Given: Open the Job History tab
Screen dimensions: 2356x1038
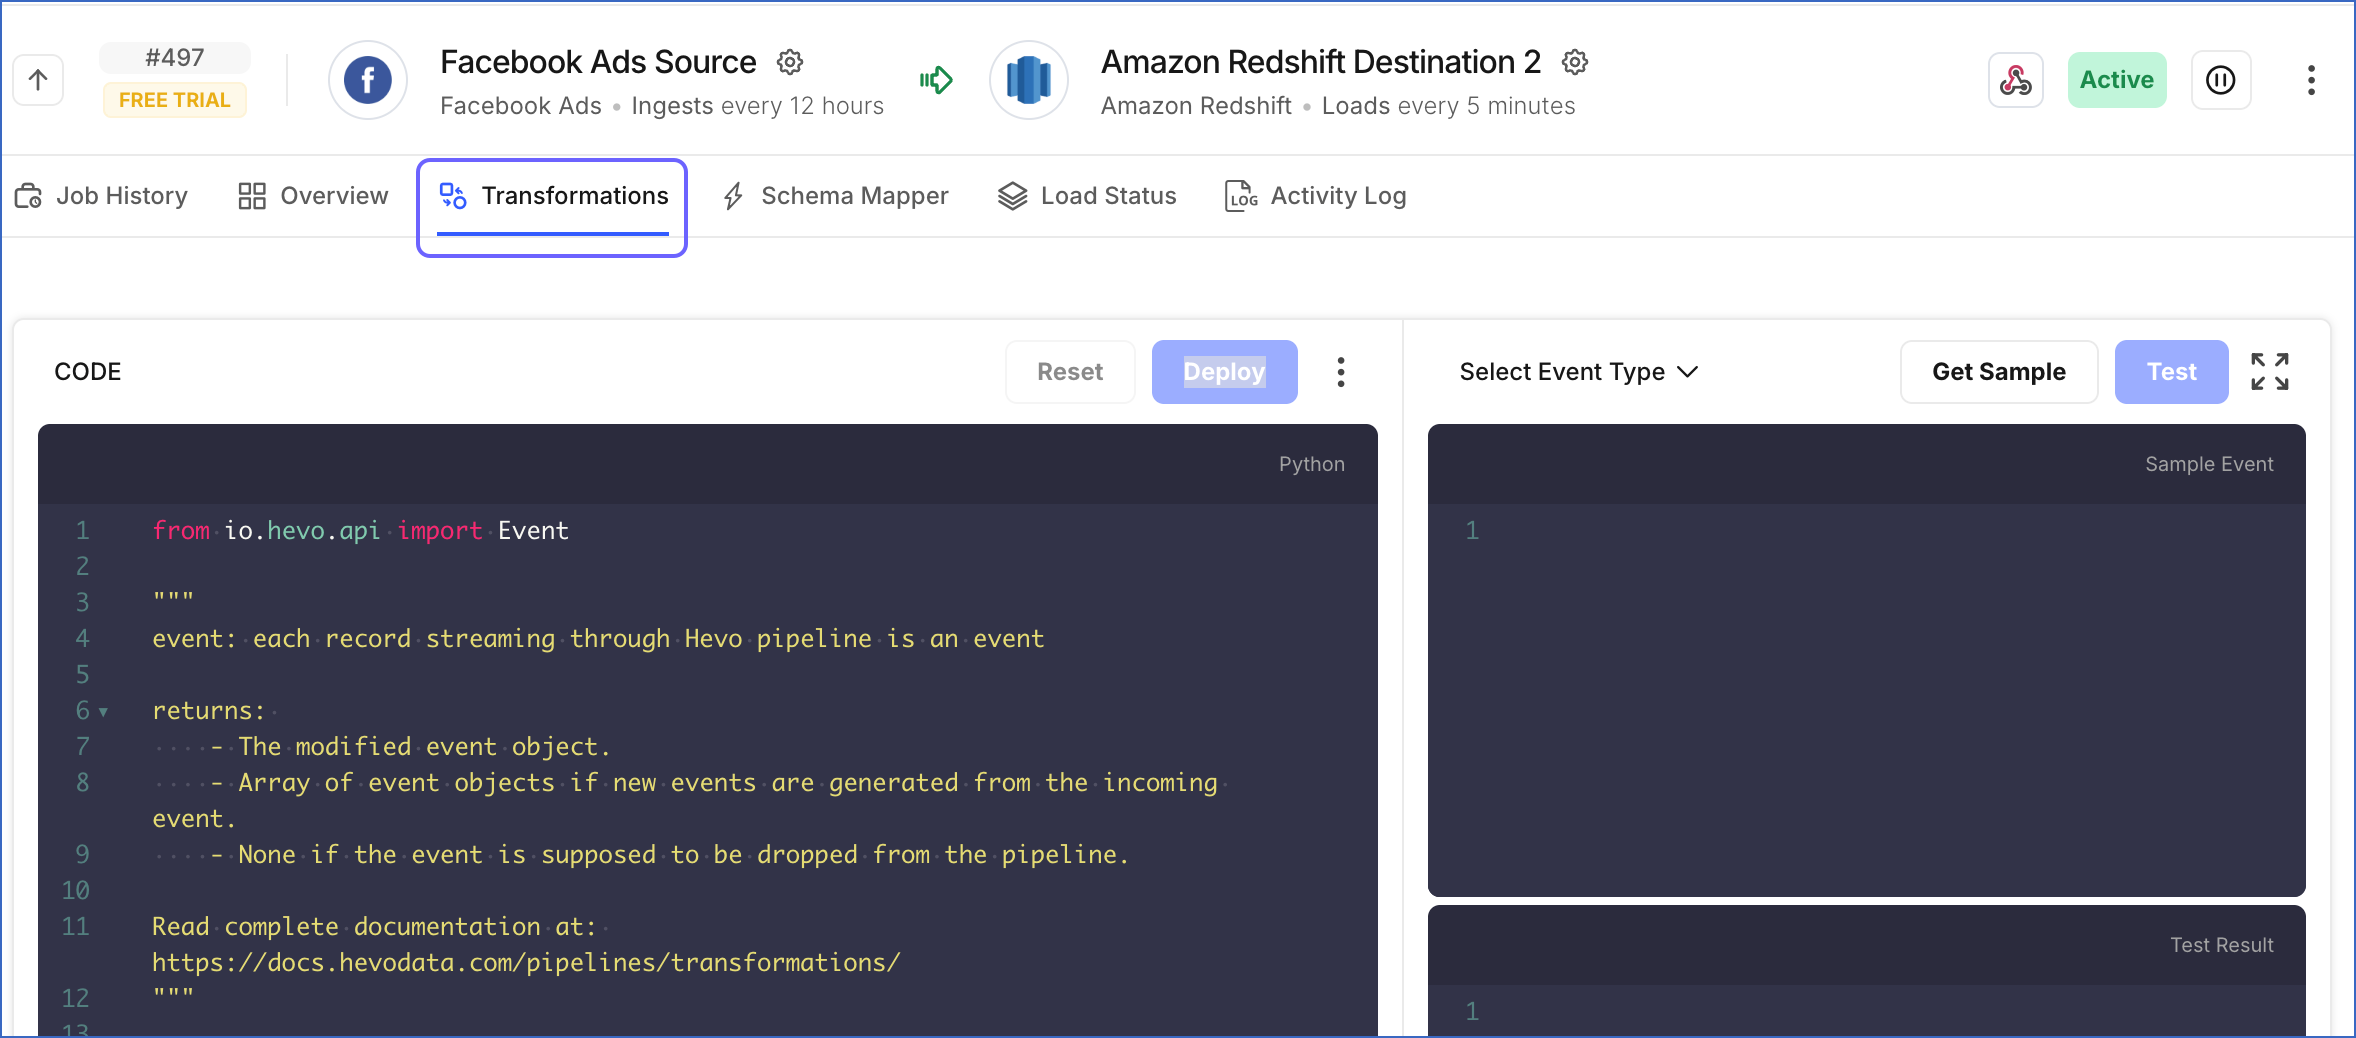Looking at the screenshot, I should click(101, 196).
